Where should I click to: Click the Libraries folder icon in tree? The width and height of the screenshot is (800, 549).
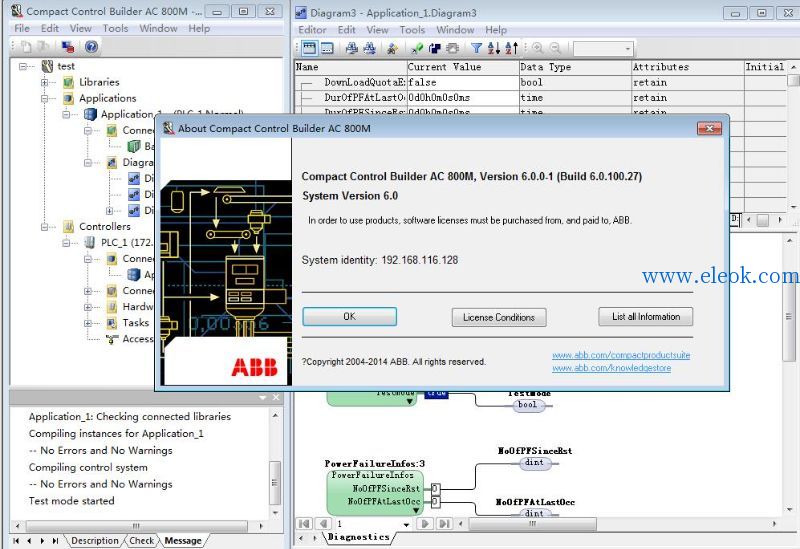point(68,82)
